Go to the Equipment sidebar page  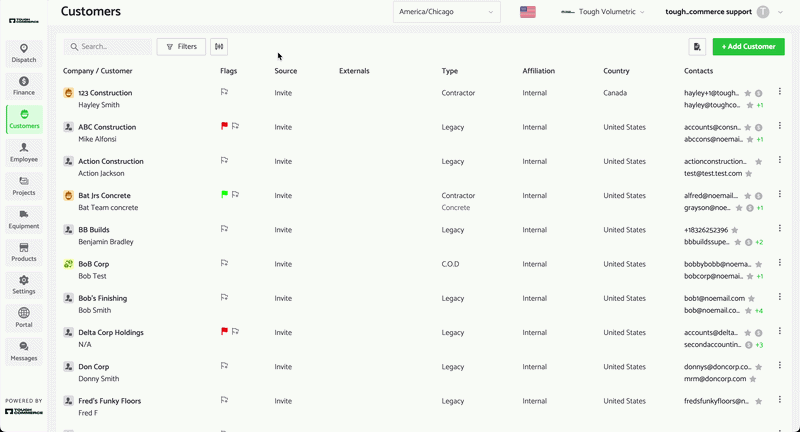(24, 219)
